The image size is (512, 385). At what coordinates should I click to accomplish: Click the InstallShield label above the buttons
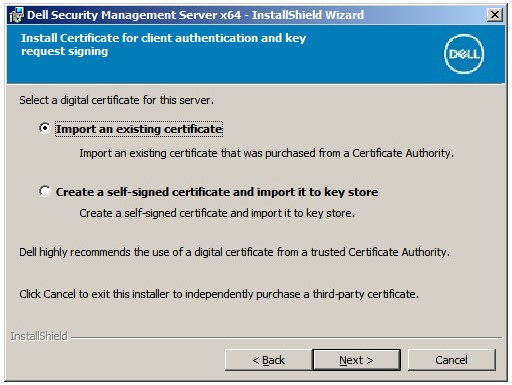[39, 336]
